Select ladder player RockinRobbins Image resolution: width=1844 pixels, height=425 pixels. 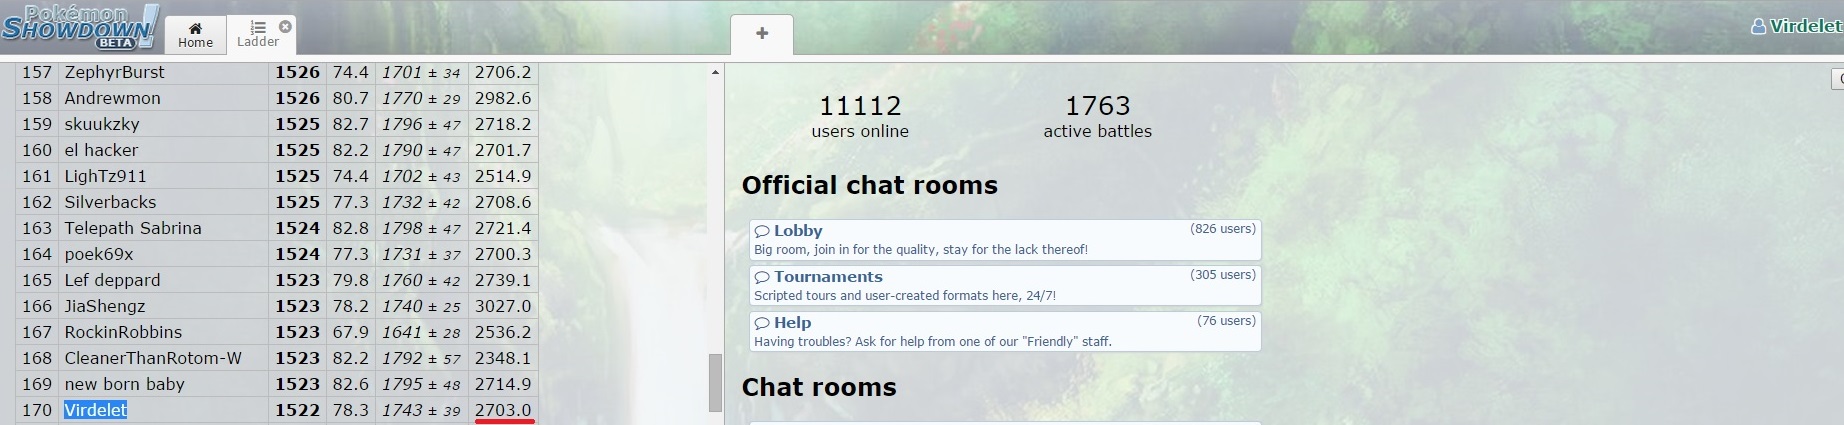click(x=124, y=332)
